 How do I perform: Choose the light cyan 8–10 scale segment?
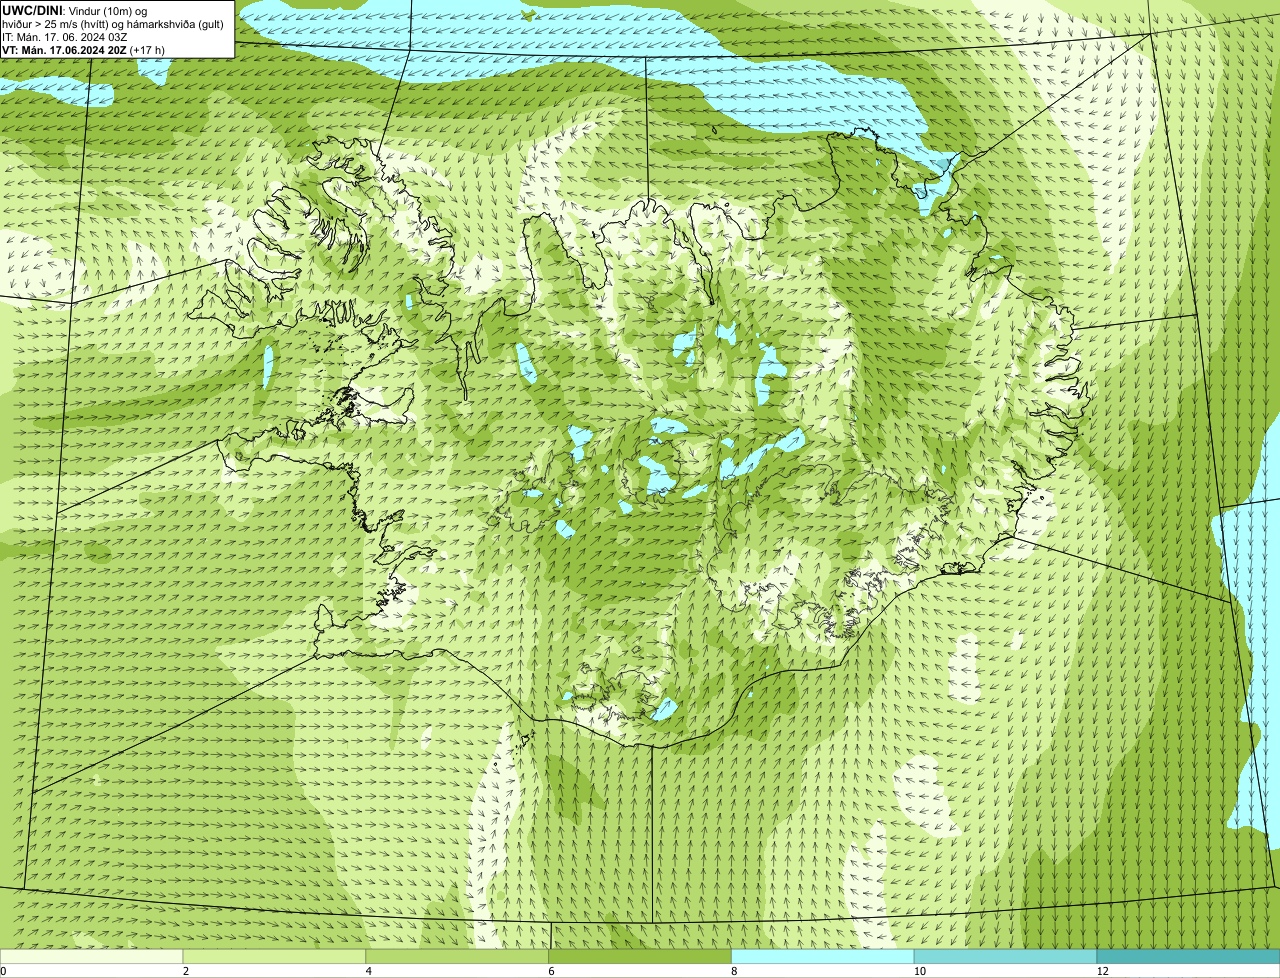[823, 957]
